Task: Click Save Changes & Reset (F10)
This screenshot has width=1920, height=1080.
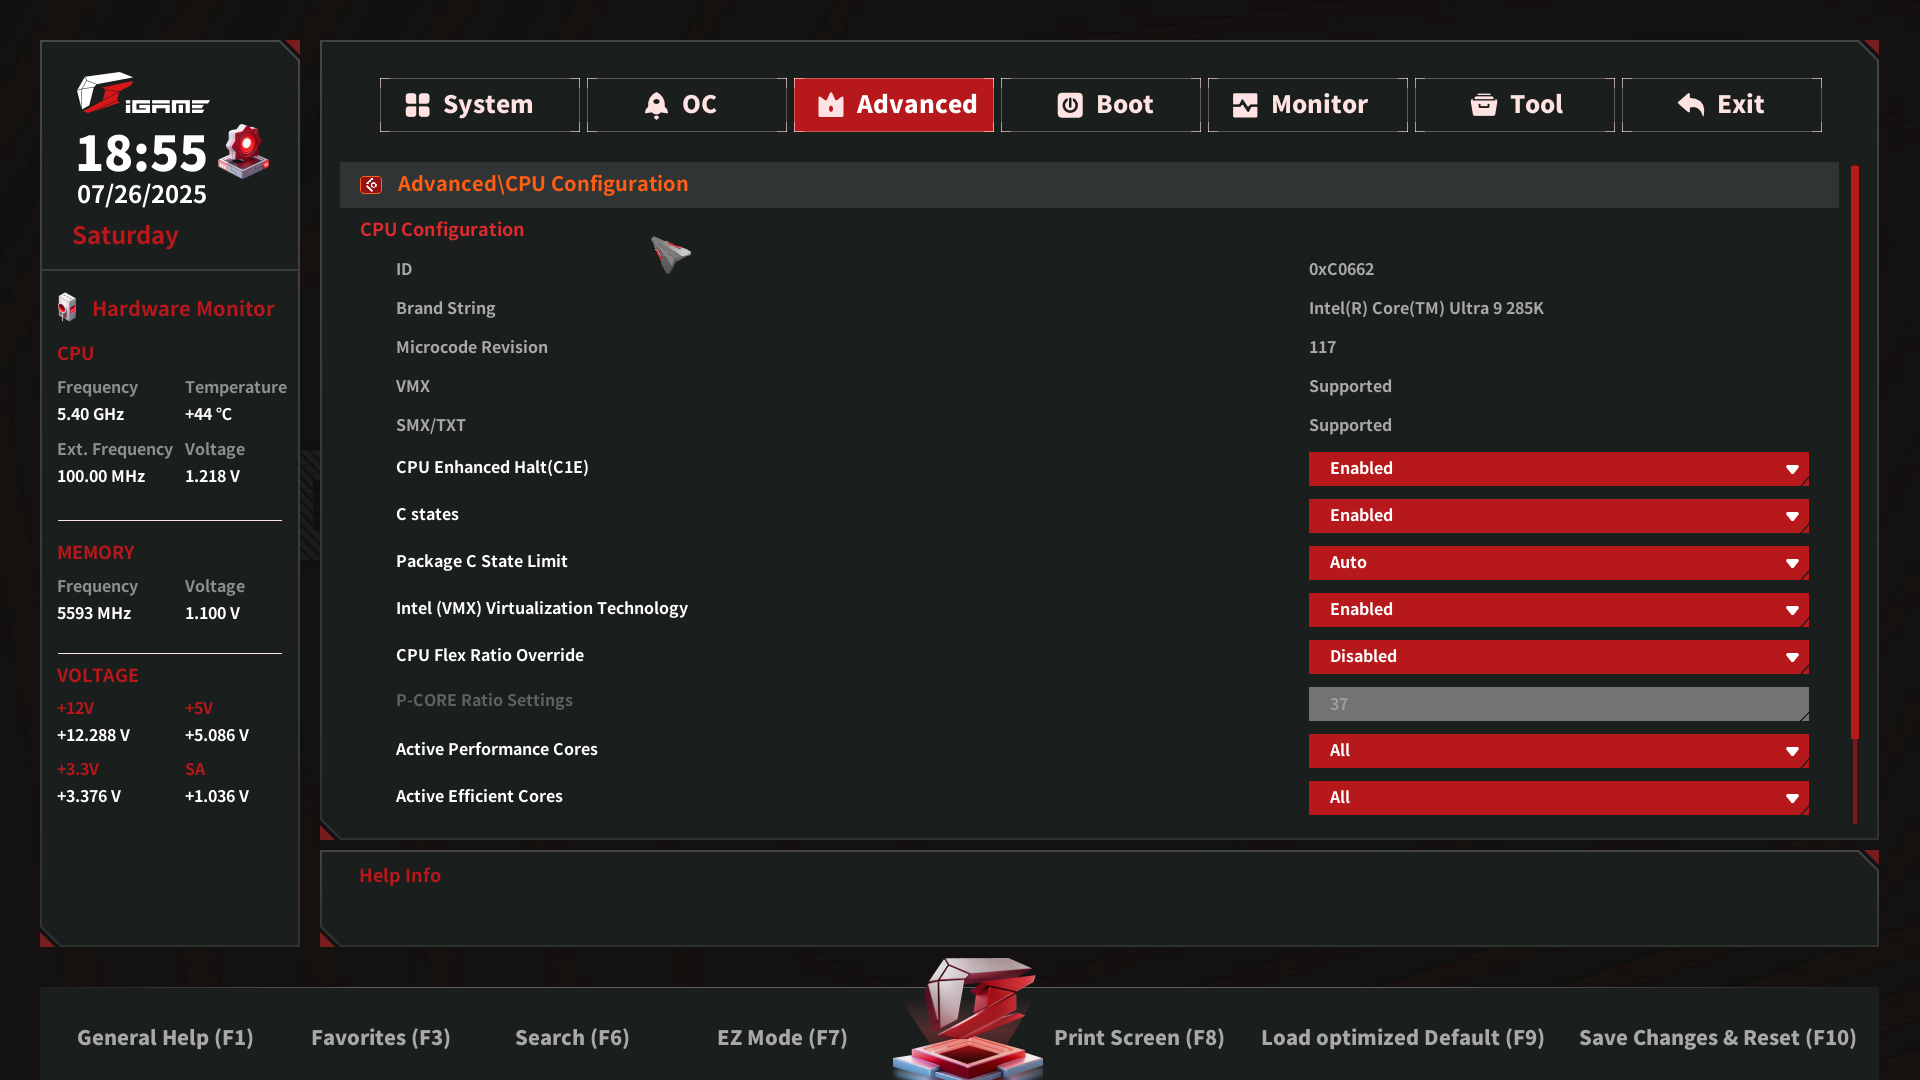Action: (x=1717, y=1038)
